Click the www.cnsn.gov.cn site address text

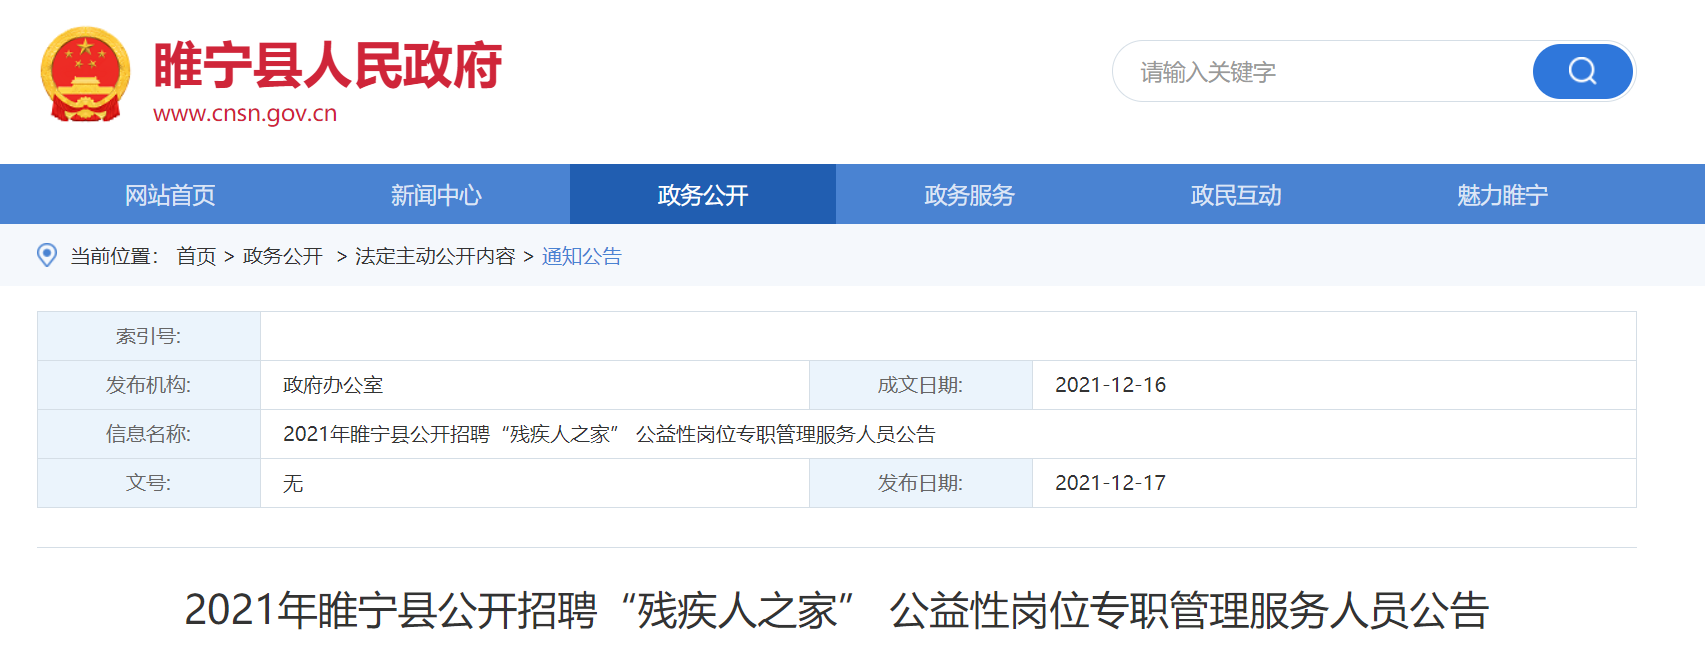(x=245, y=114)
